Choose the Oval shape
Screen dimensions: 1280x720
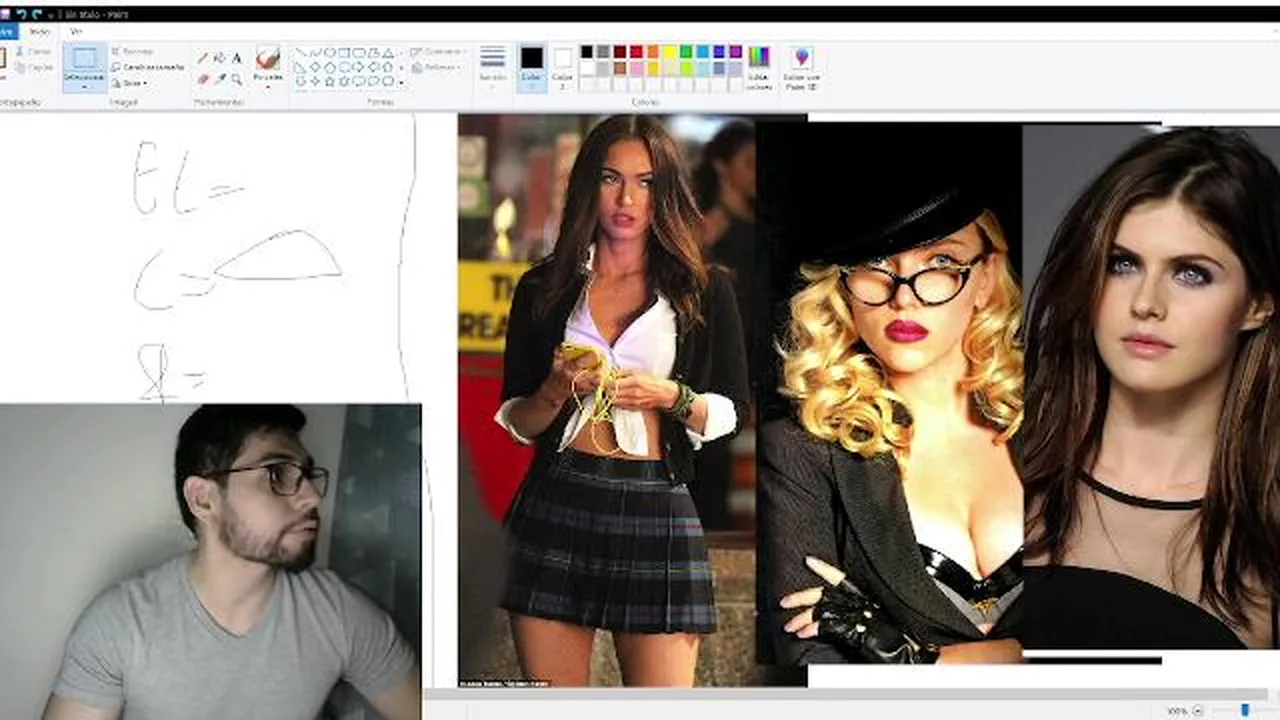pos(329,52)
